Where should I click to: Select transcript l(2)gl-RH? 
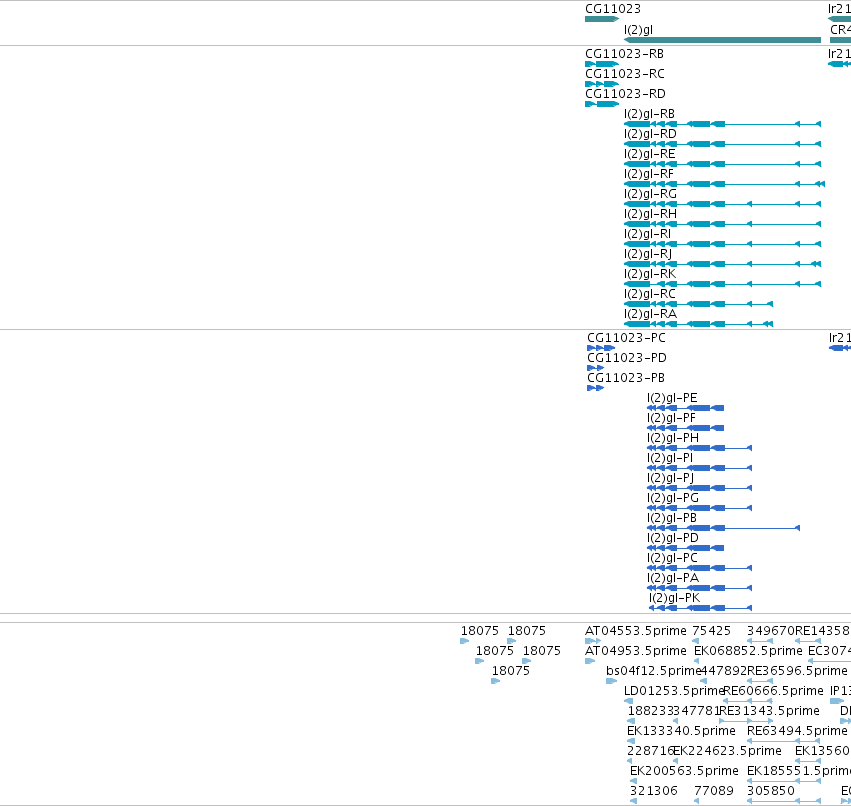click(722, 224)
